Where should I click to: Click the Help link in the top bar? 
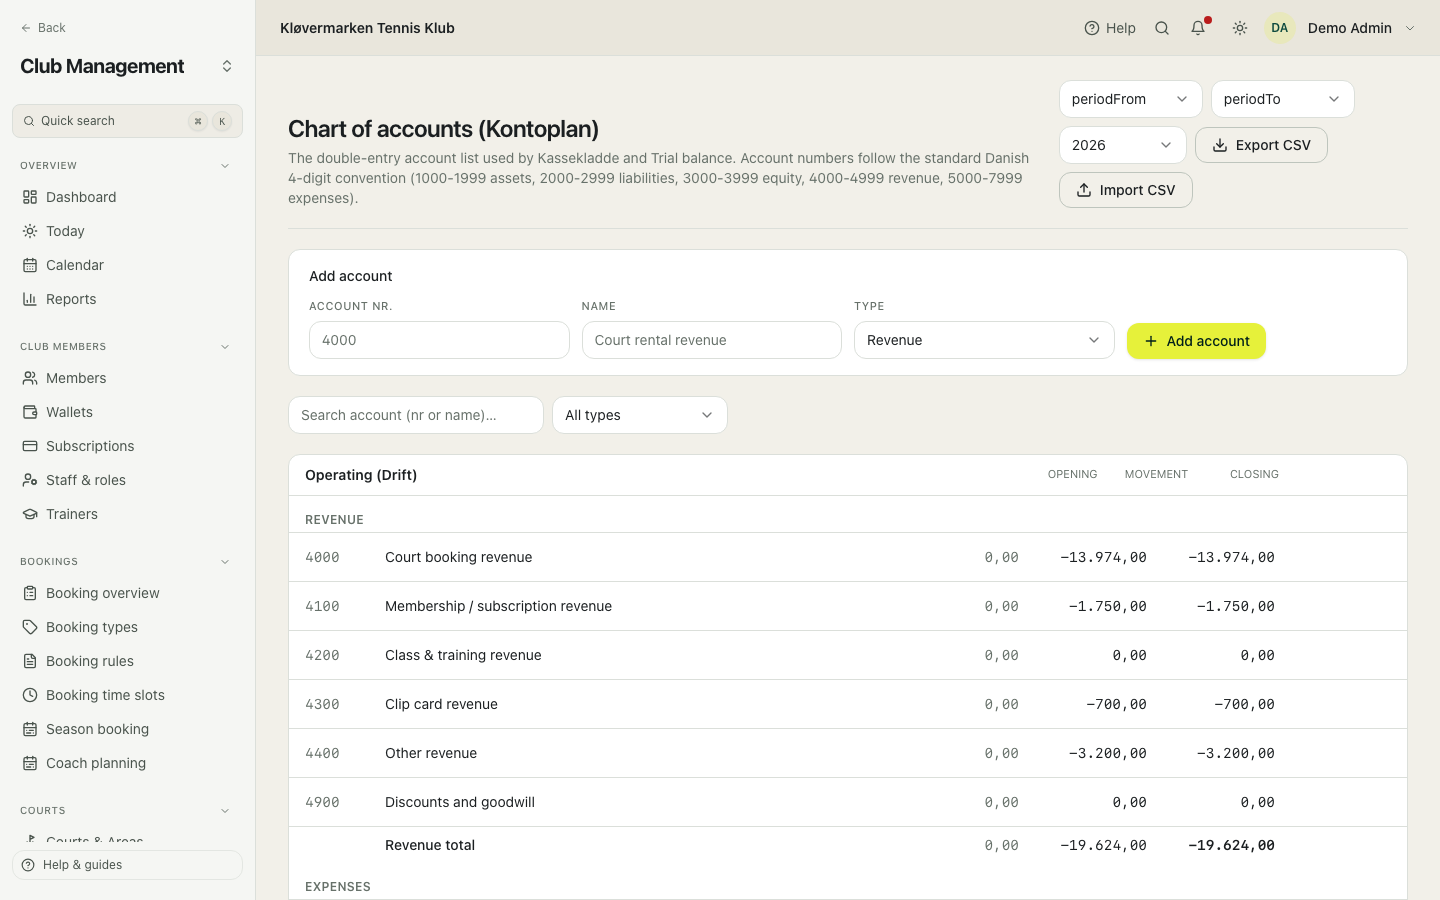pos(1110,28)
